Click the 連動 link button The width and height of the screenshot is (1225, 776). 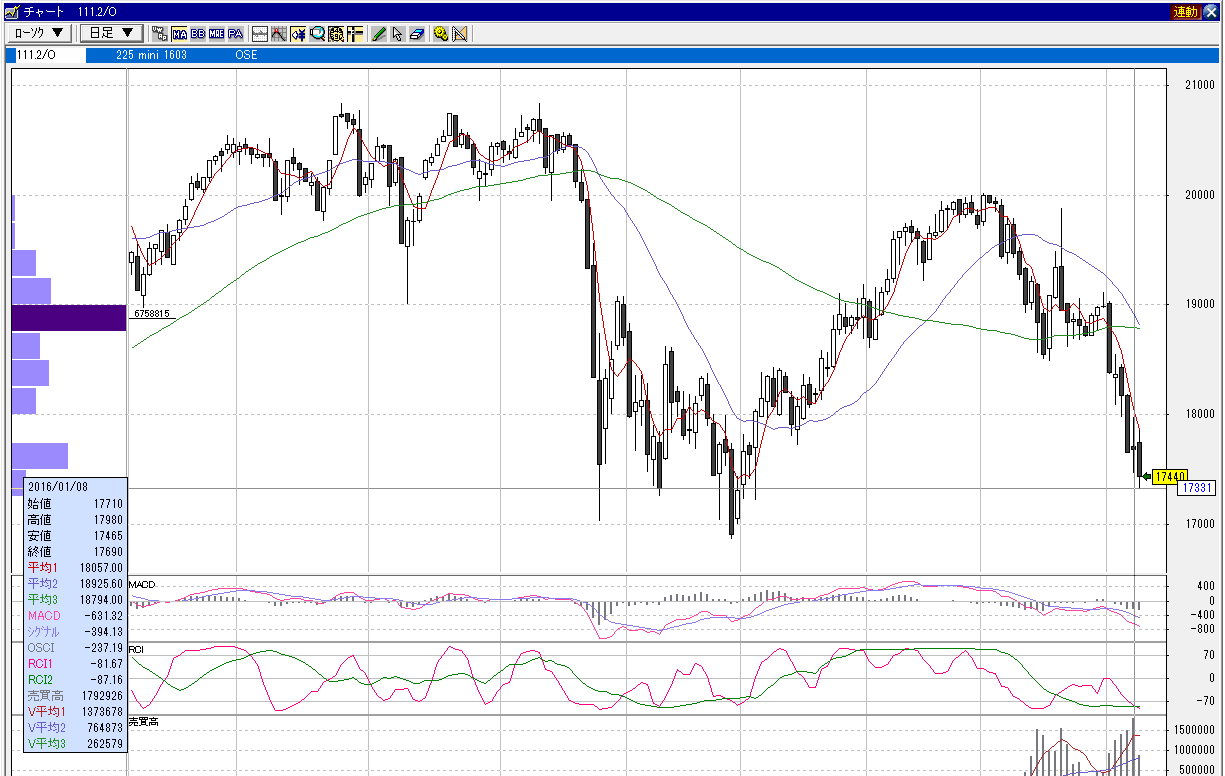coord(1185,11)
